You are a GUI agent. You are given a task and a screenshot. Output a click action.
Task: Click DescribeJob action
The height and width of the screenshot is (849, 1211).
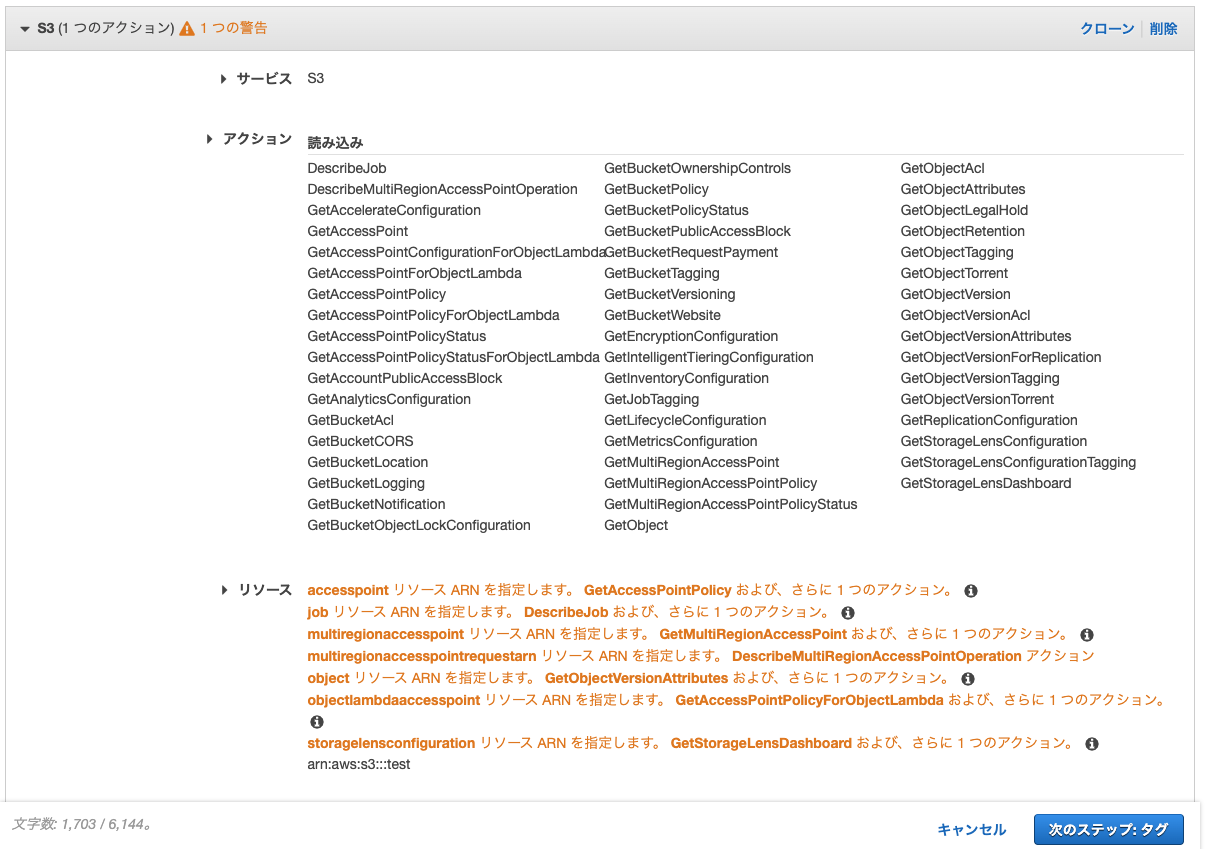347,168
